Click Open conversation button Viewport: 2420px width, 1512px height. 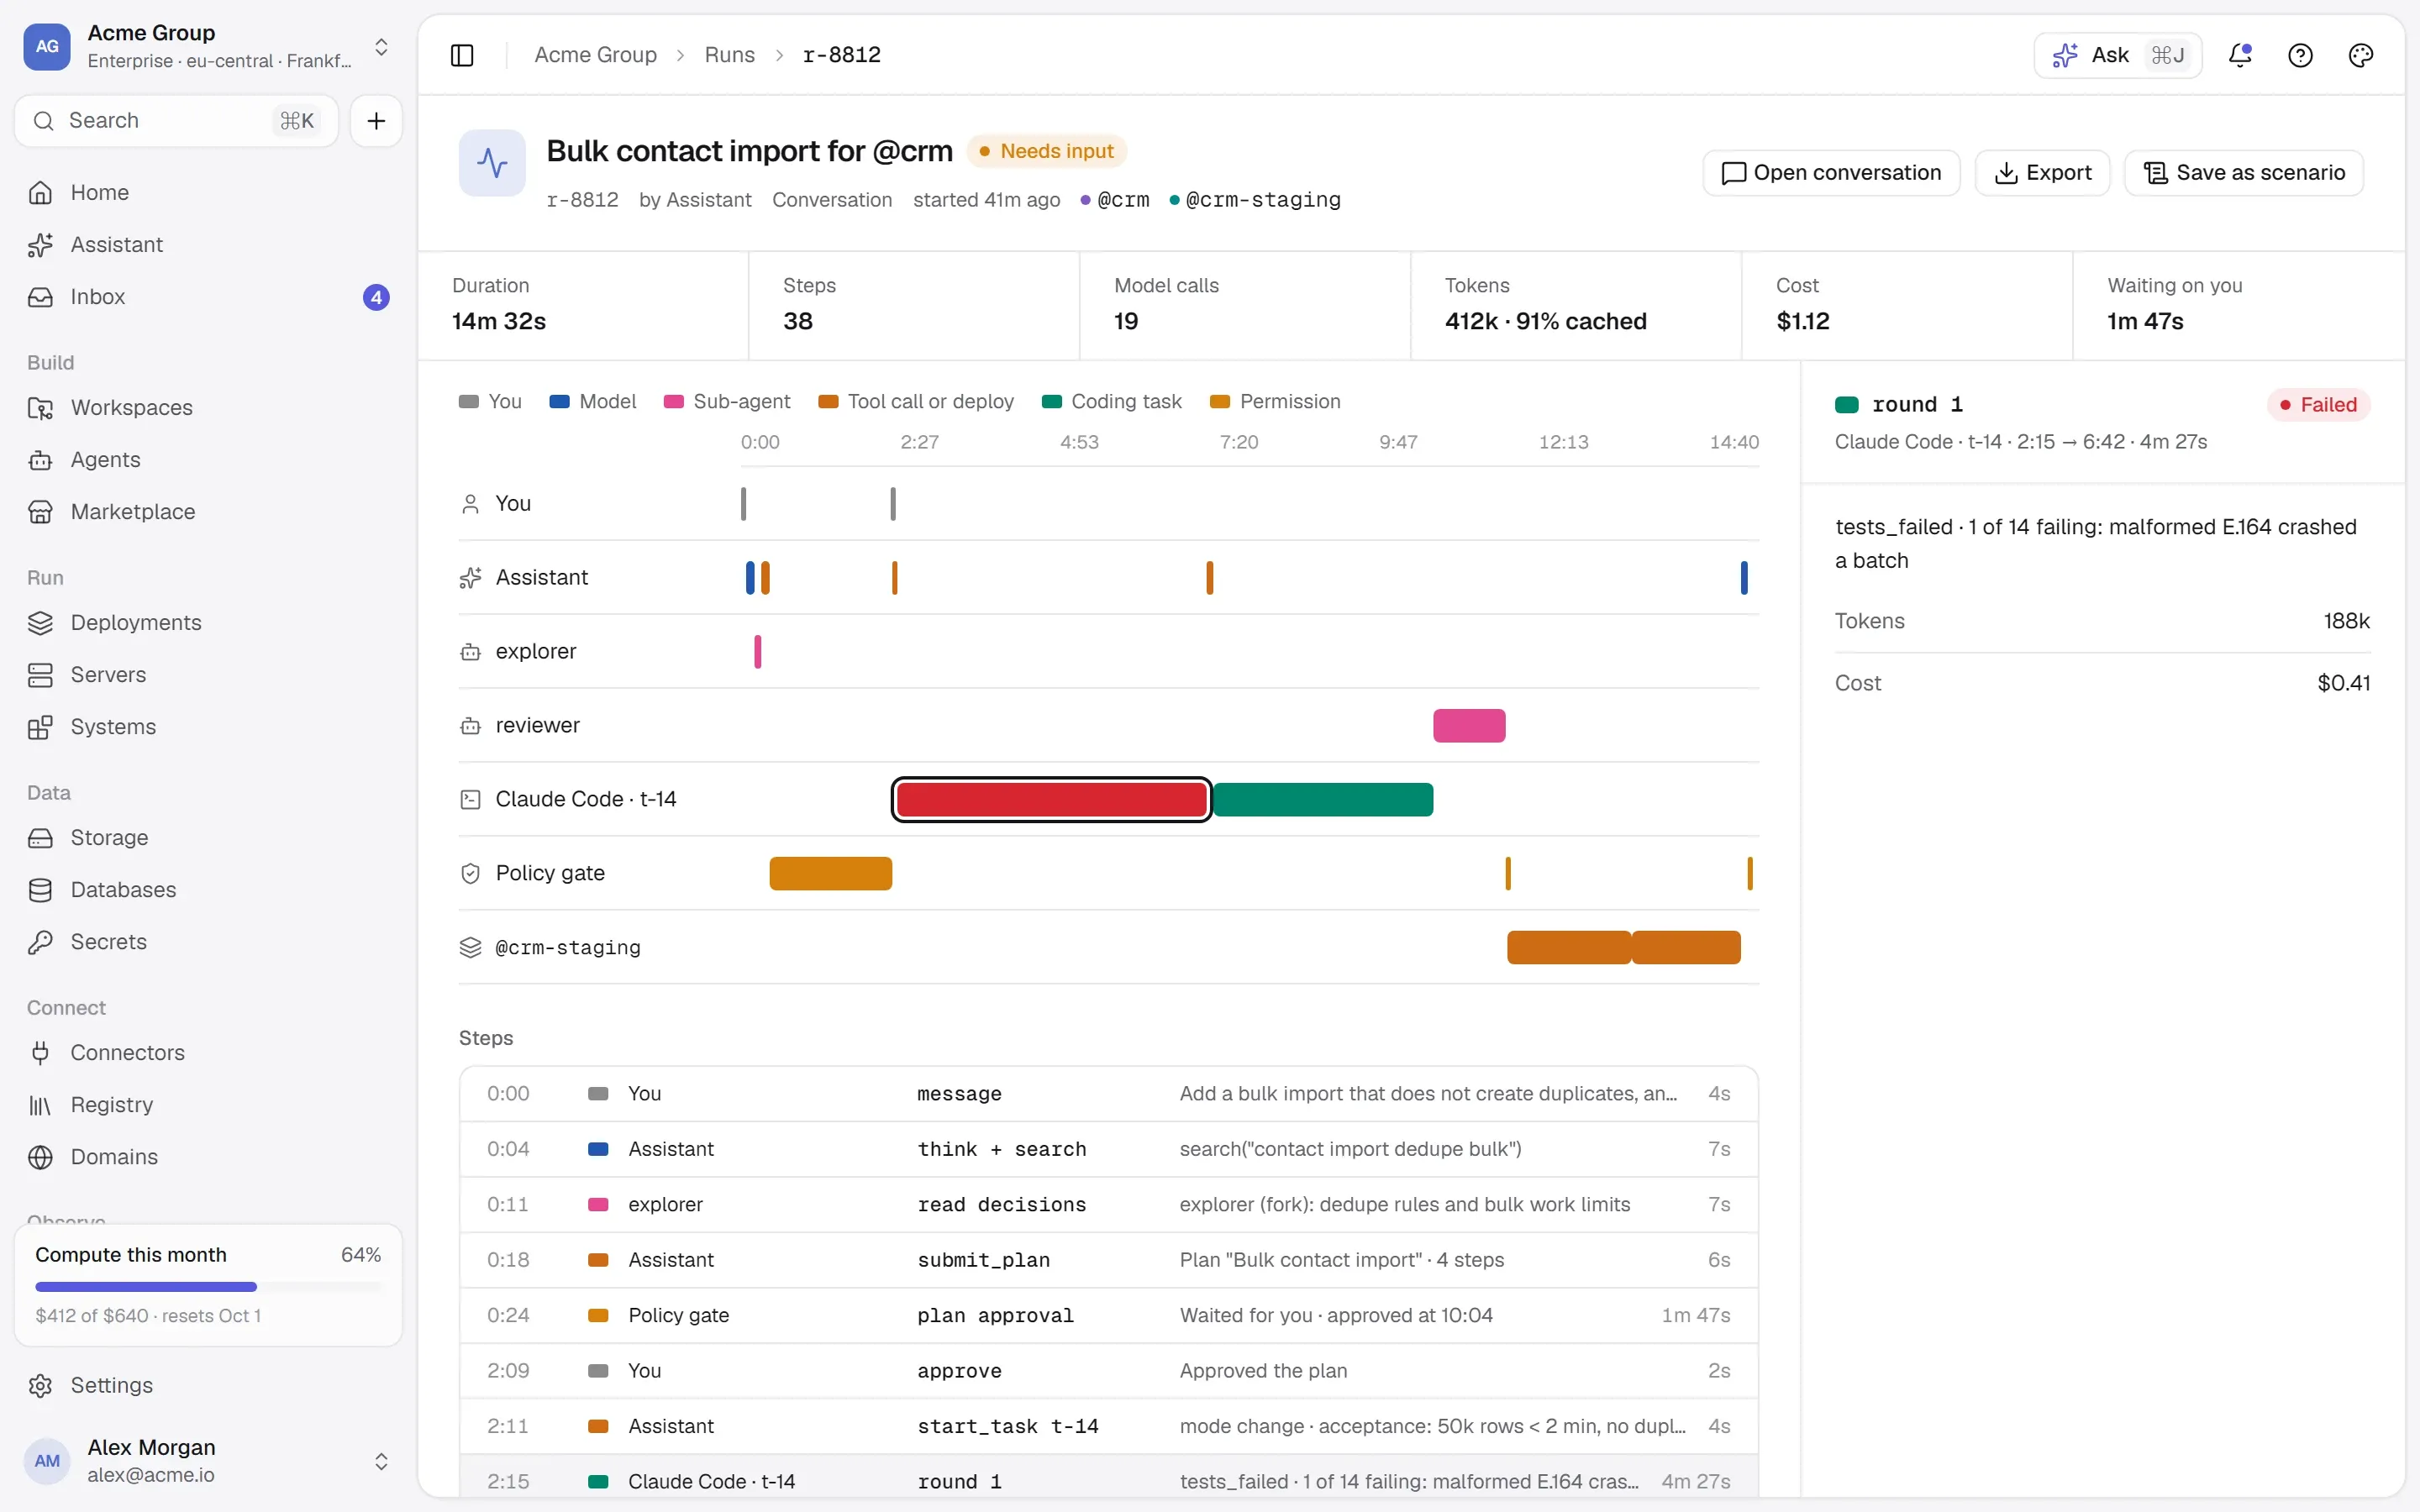1831,173
